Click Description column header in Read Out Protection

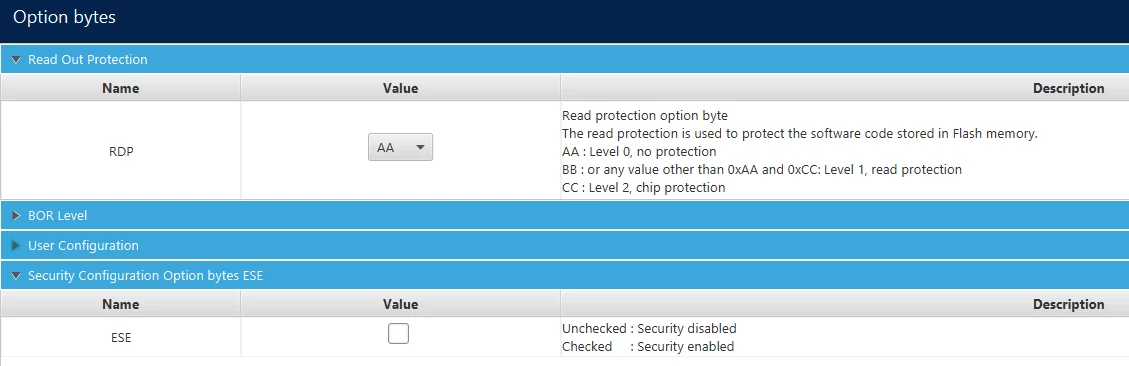click(845, 89)
